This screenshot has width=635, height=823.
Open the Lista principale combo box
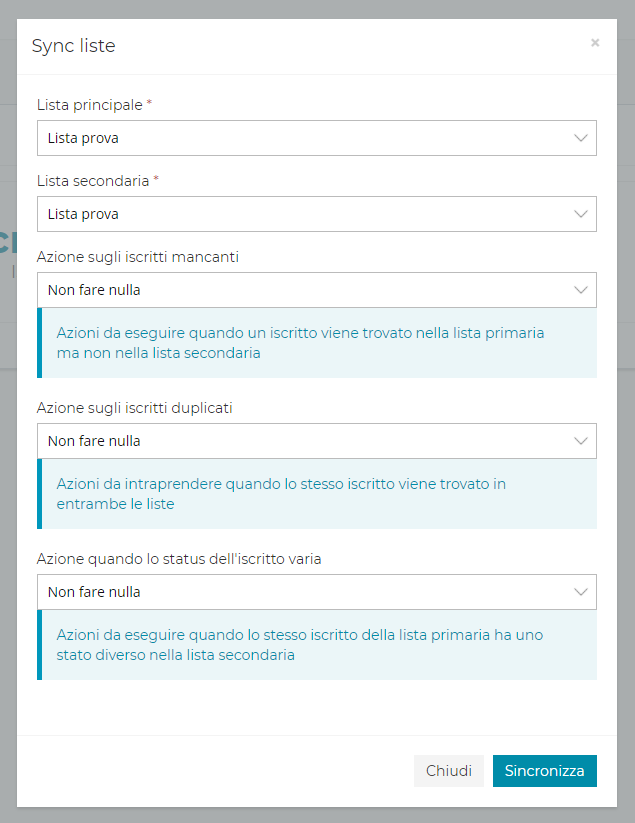pyautogui.click(x=300, y=138)
